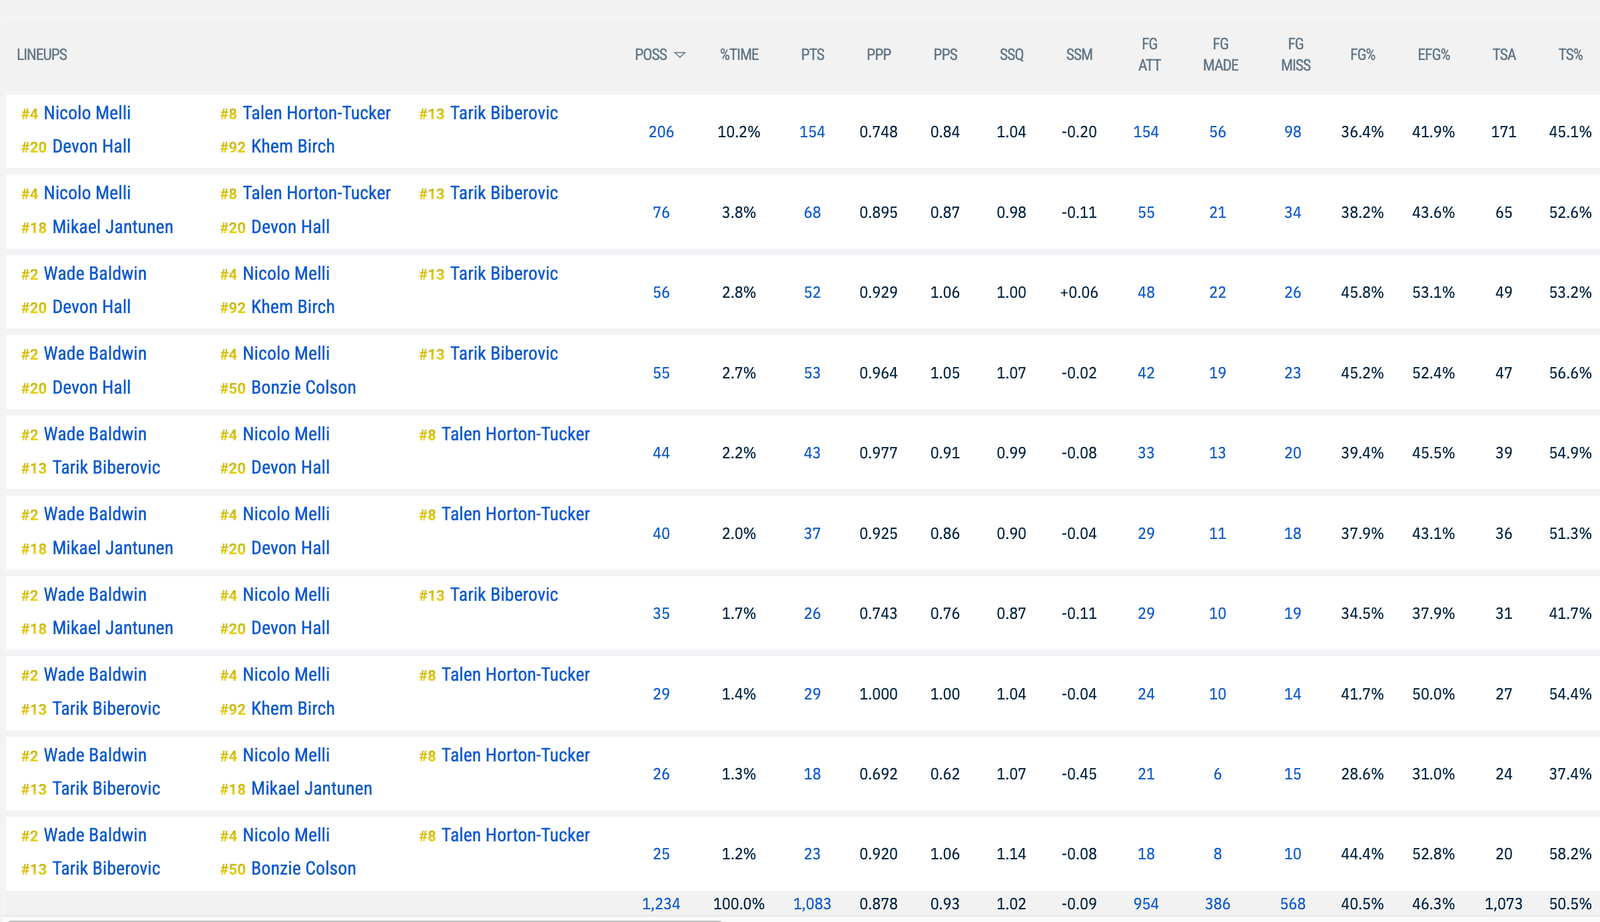The width and height of the screenshot is (1600, 922).
Task: Click the 171 TSA value
Action: (1503, 132)
